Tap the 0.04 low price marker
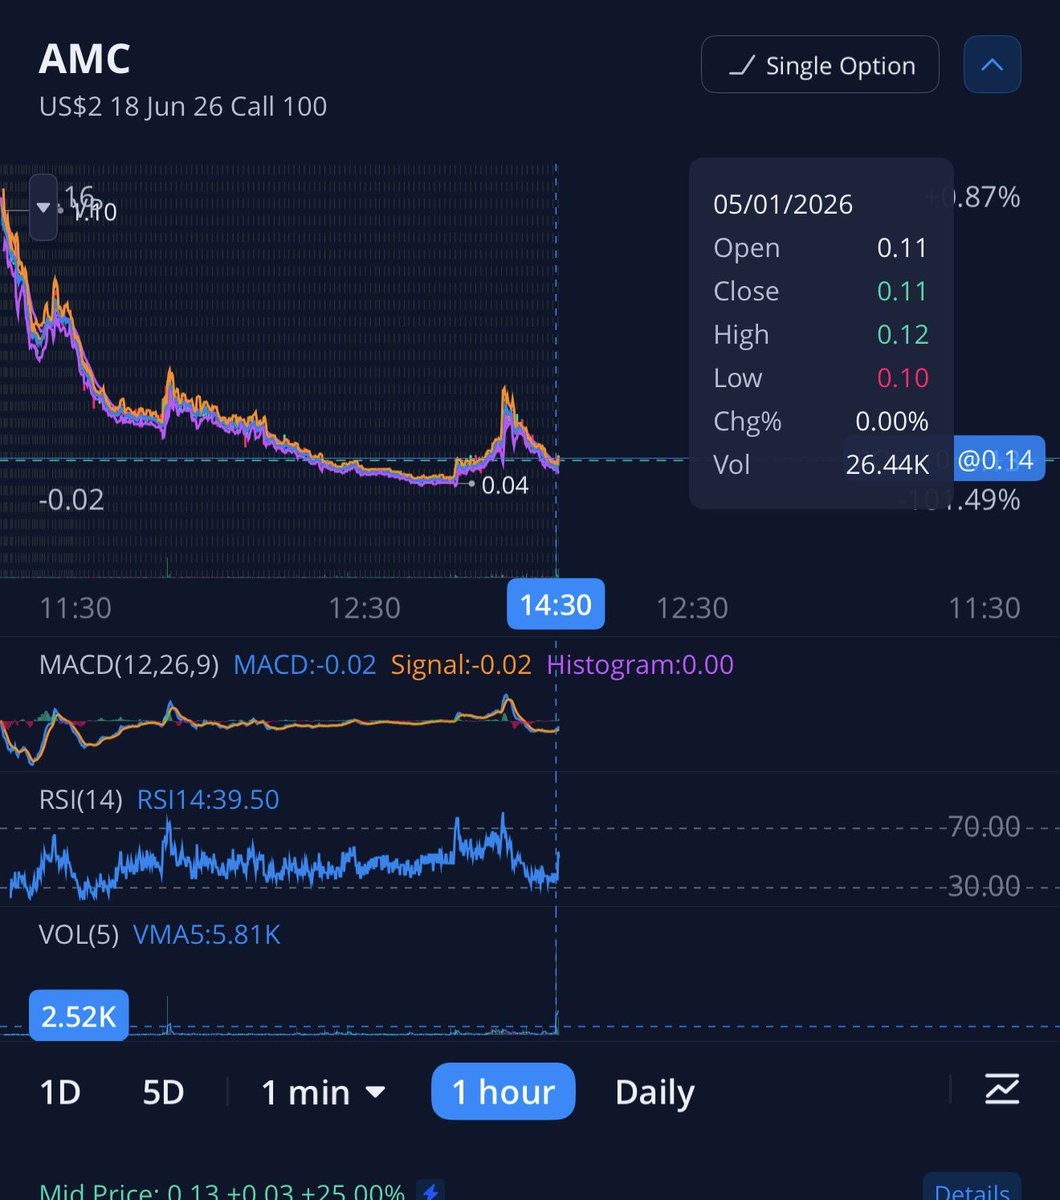The width and height of the screenshot is (1060, 1200). click(504, 486)
